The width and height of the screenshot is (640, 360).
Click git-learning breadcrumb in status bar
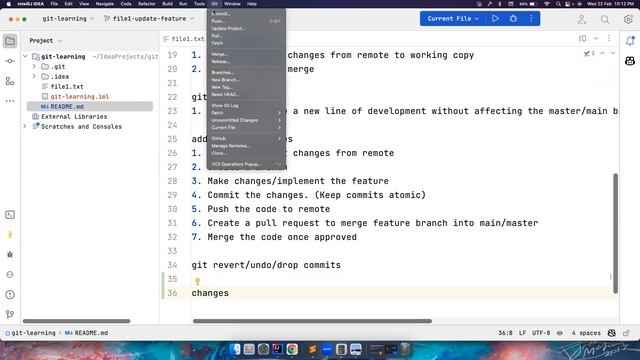(30, 333)
